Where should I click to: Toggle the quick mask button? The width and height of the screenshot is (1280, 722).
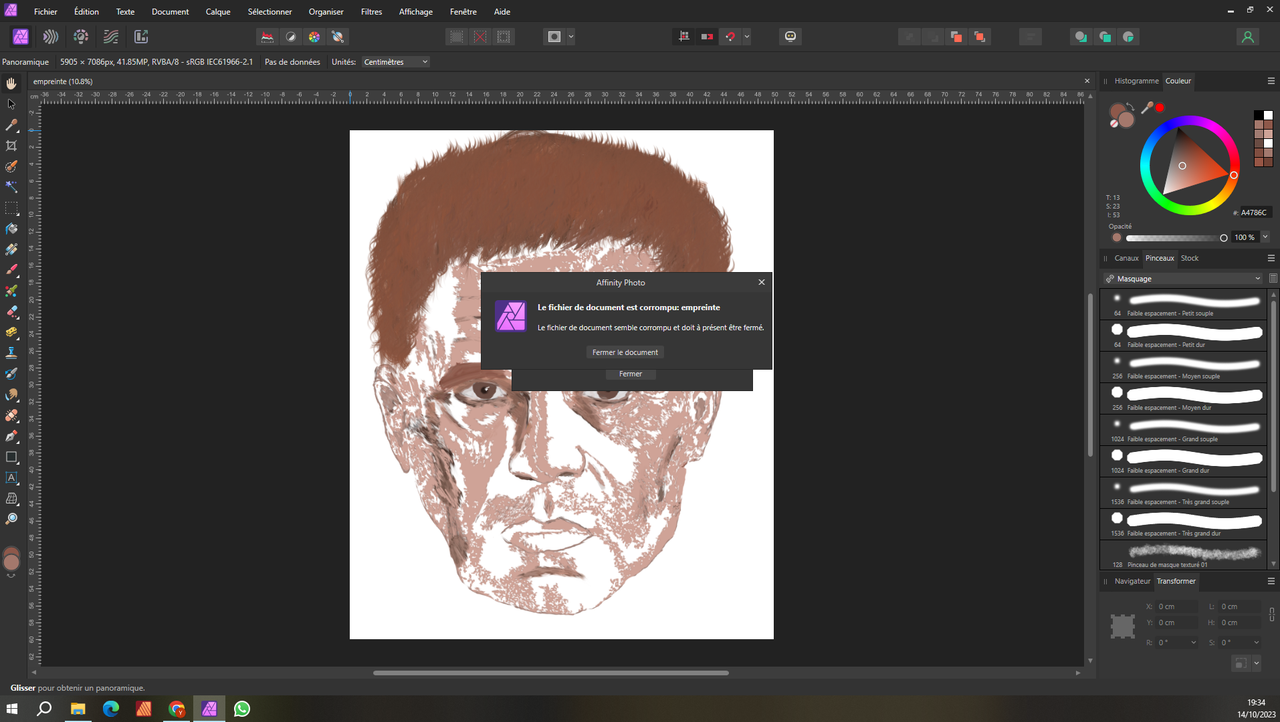554,37
